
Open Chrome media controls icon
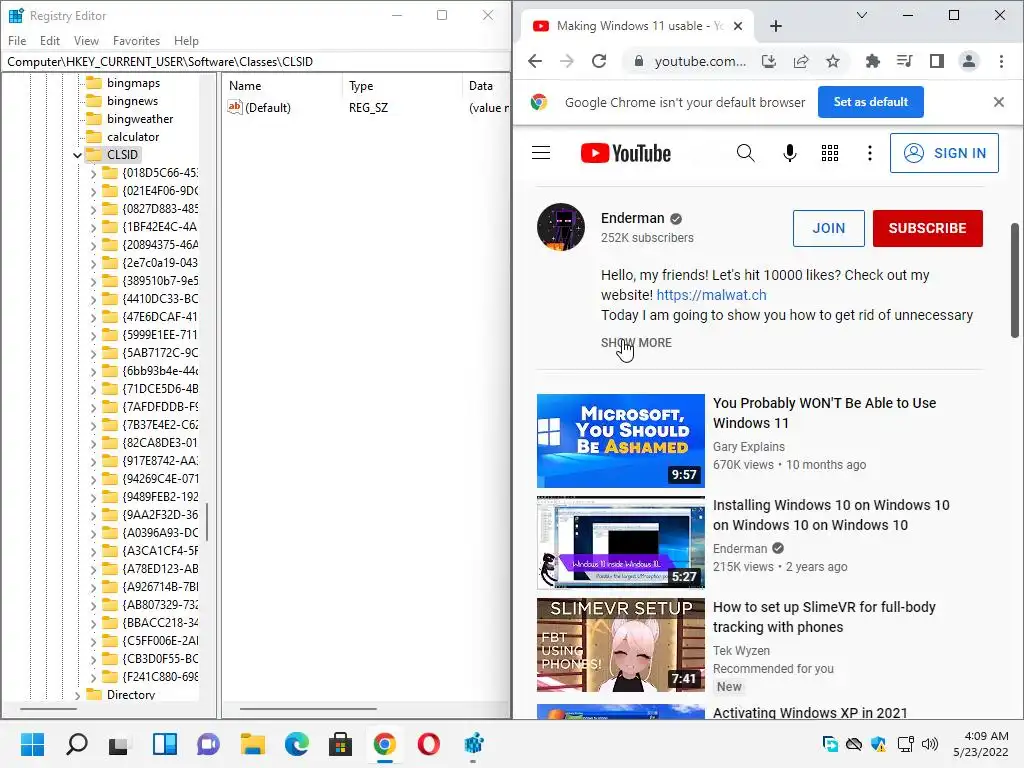pos(904,61)
